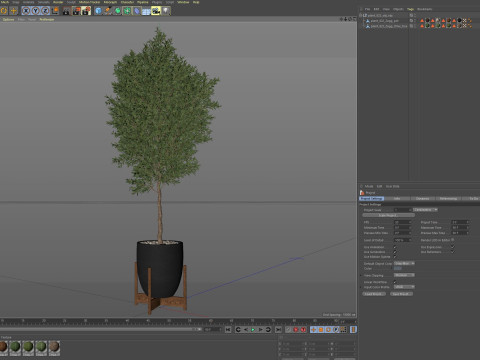Open the project scale units dropdown
The height and width of the screenshot is (360, 480).
(x=425, y=210)
